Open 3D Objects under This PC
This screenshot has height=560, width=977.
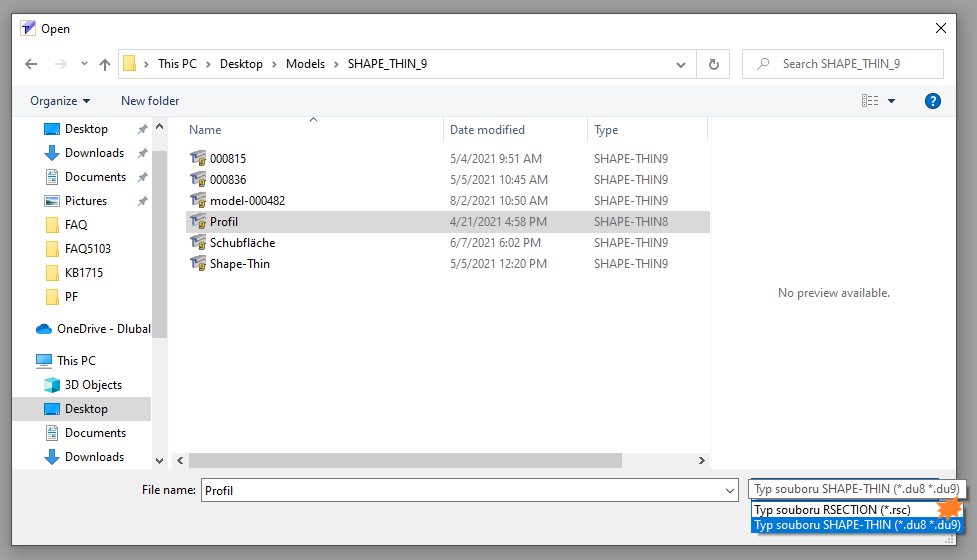[x=93, y=385]
